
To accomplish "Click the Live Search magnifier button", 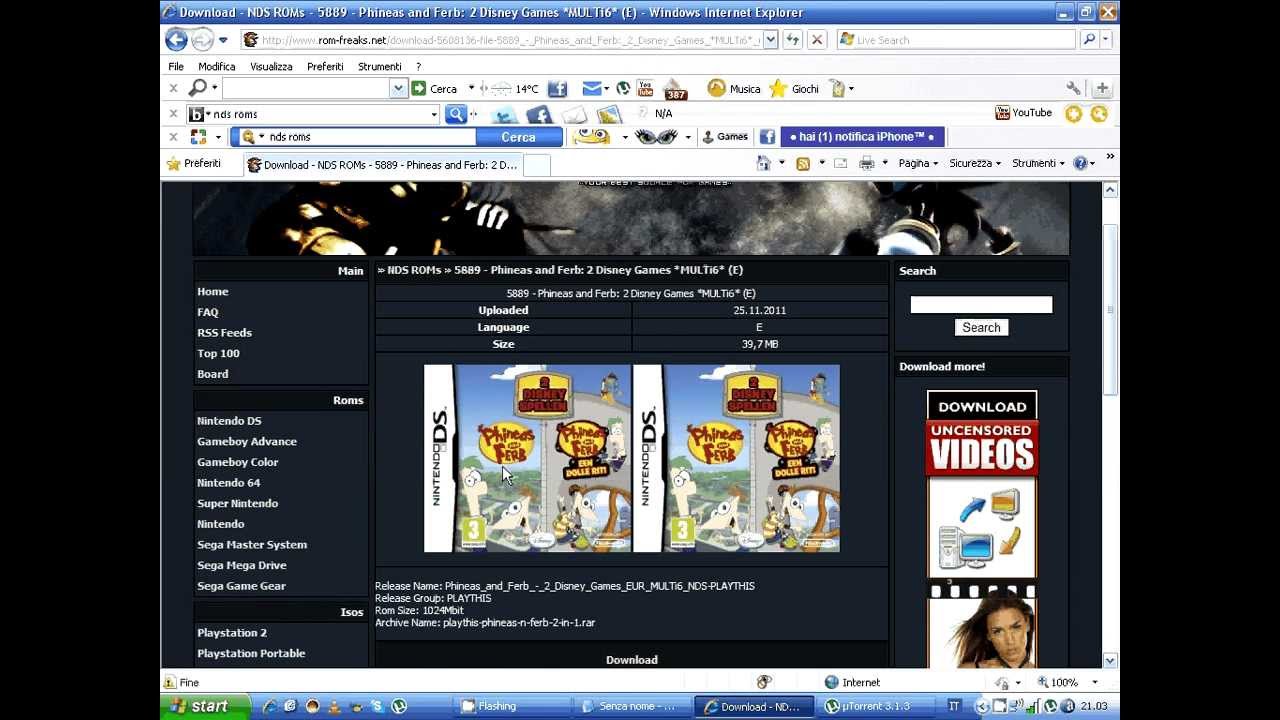I will (x=1089, y=40).
